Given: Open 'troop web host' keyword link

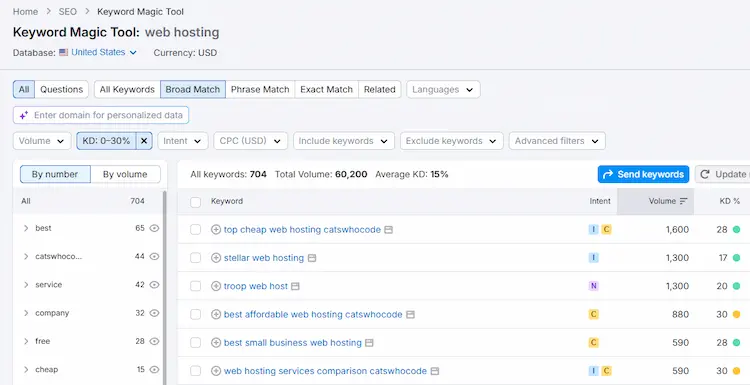Looking at the screenshot, I should pyautogui.click(x=256, y=286).
